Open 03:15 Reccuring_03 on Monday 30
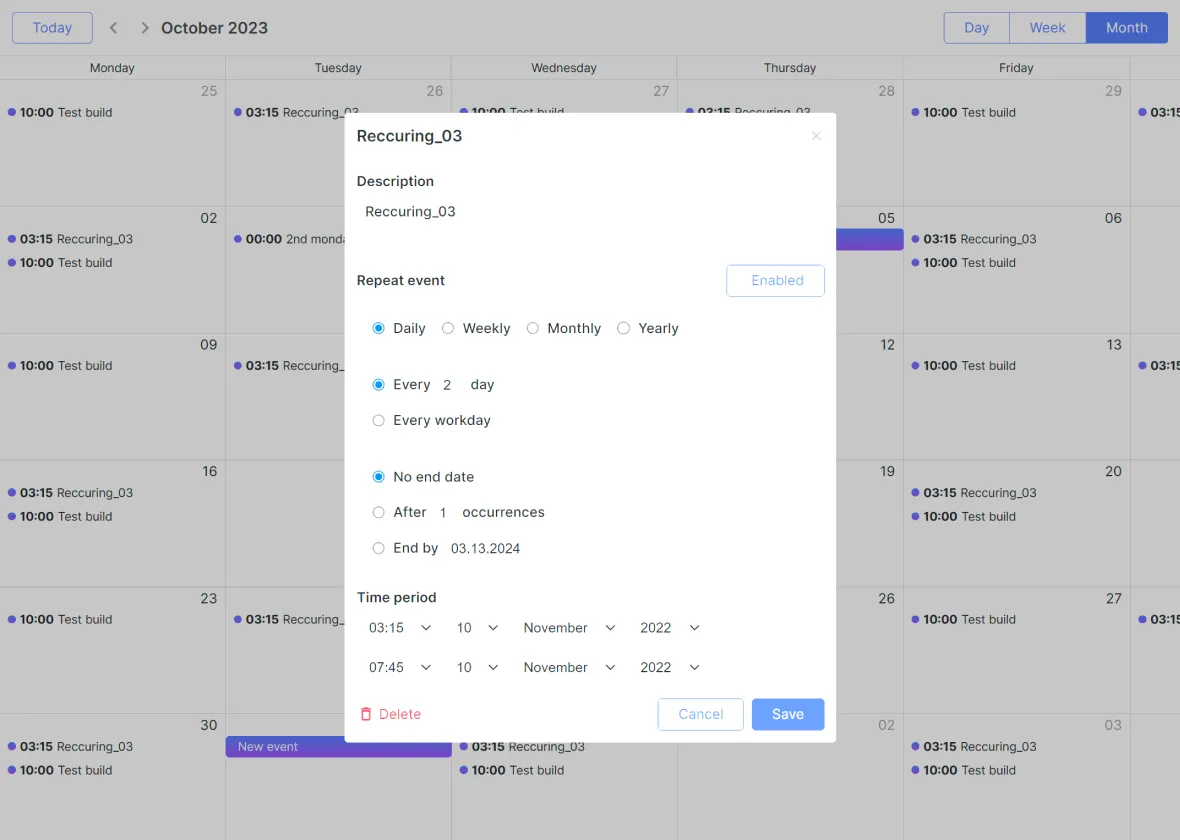 pos(70,747)
